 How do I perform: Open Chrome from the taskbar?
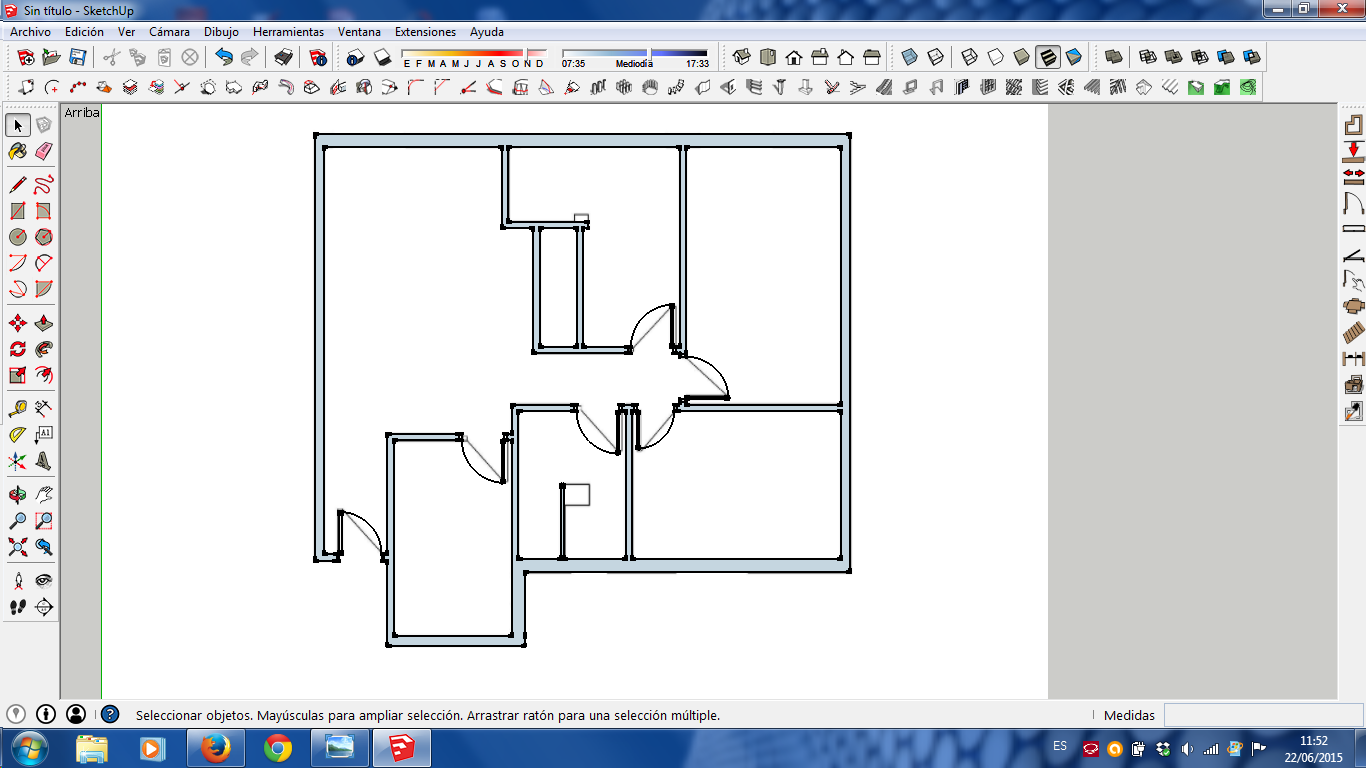click(278, 748)
